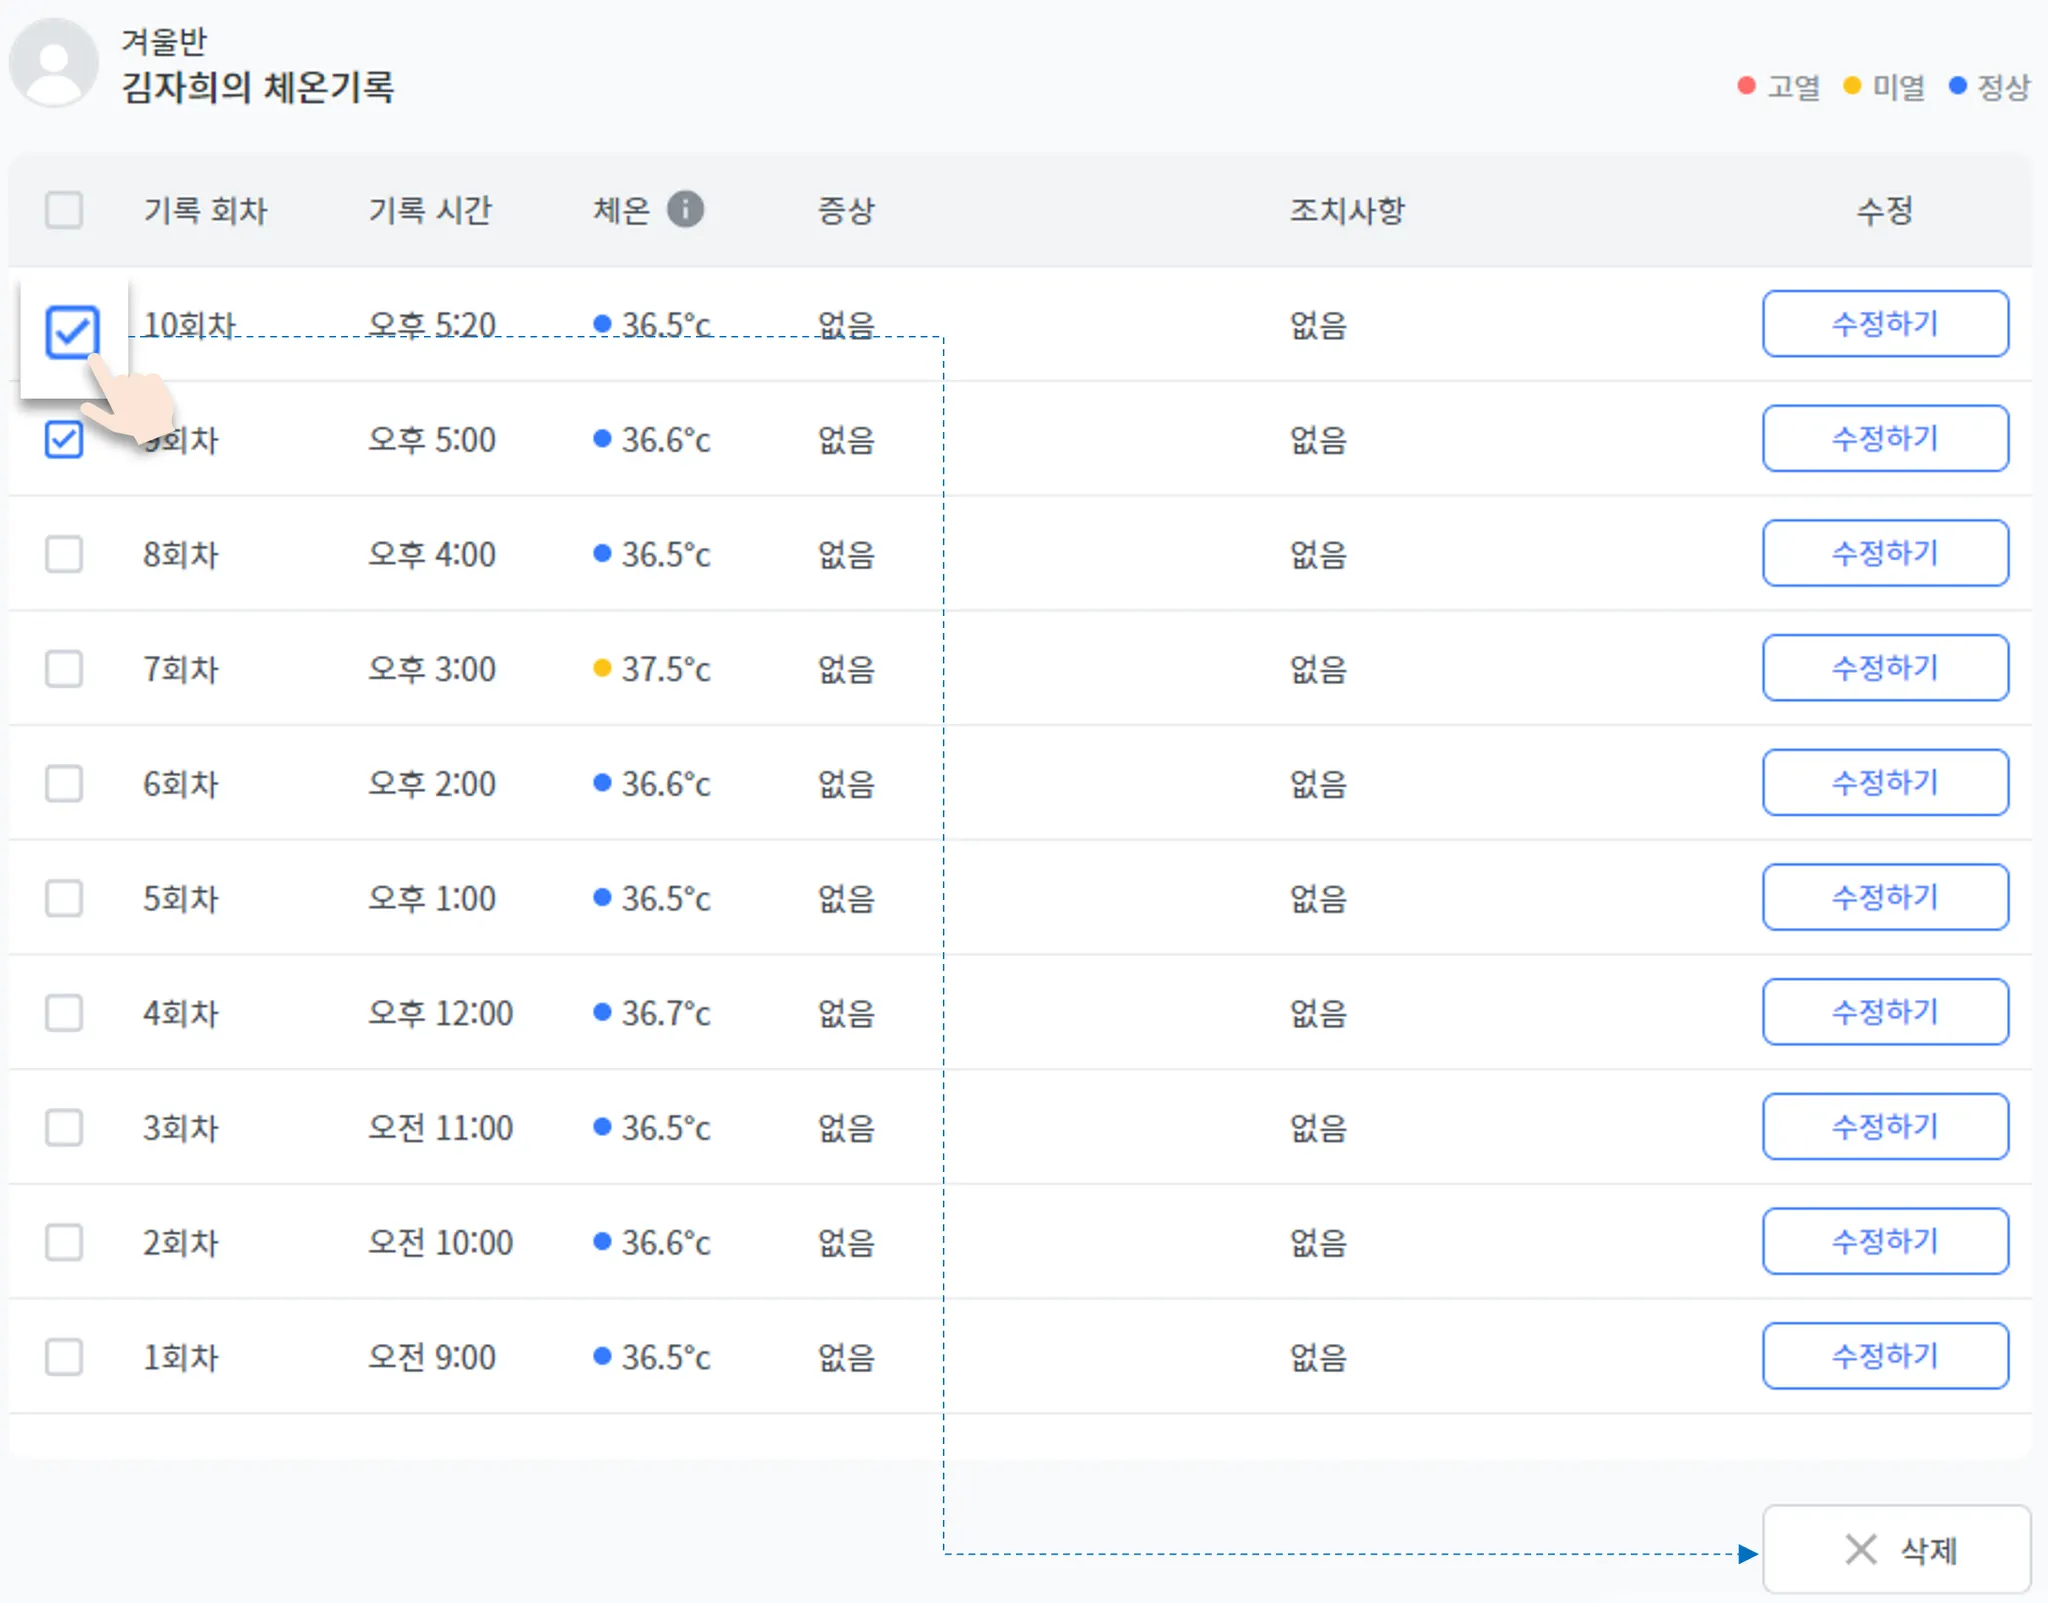Screen dimensions: 2048x1603
Task: Click the profile avatar for 김자희
Action: click(54, 62)
